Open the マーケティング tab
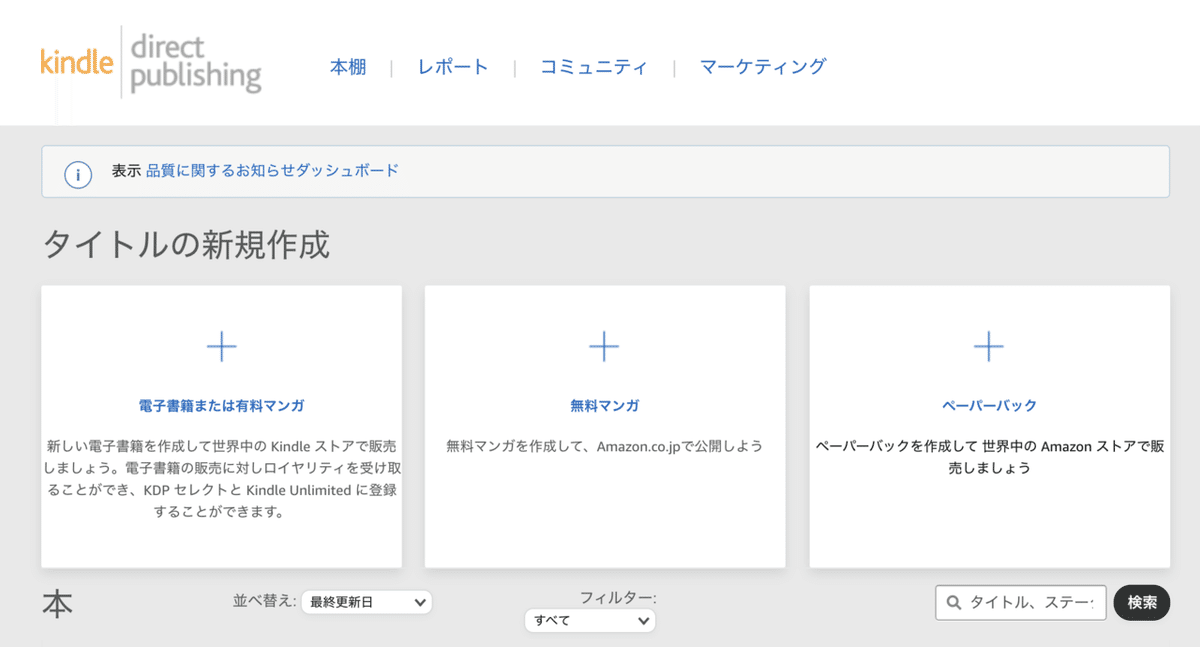 click(763, 67)
